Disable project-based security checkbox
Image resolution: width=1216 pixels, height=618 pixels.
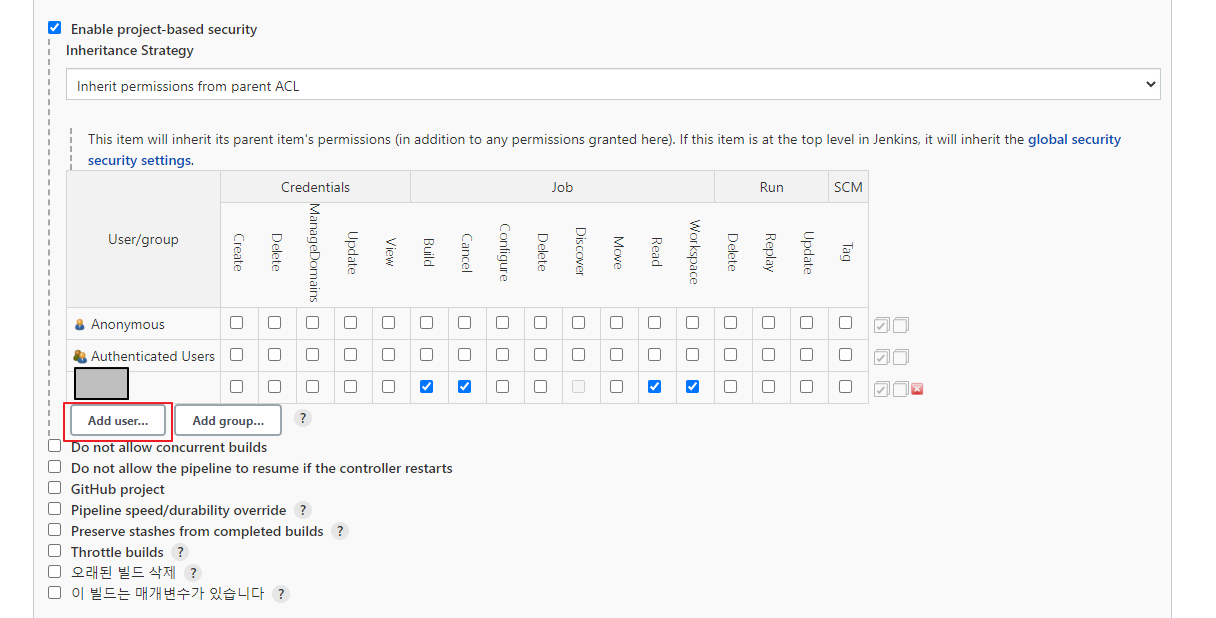click(x=55, y=28)
